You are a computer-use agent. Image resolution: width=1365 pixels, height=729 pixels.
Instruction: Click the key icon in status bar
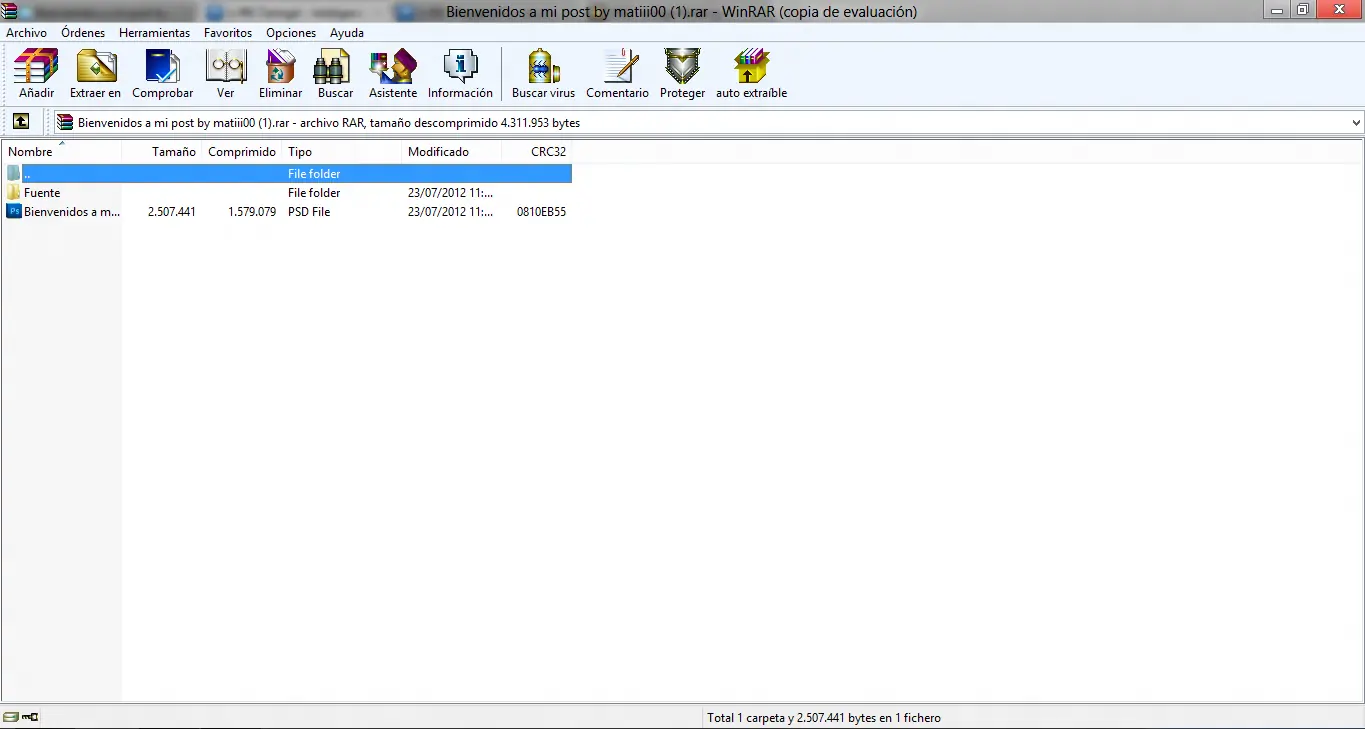point(30,717)
